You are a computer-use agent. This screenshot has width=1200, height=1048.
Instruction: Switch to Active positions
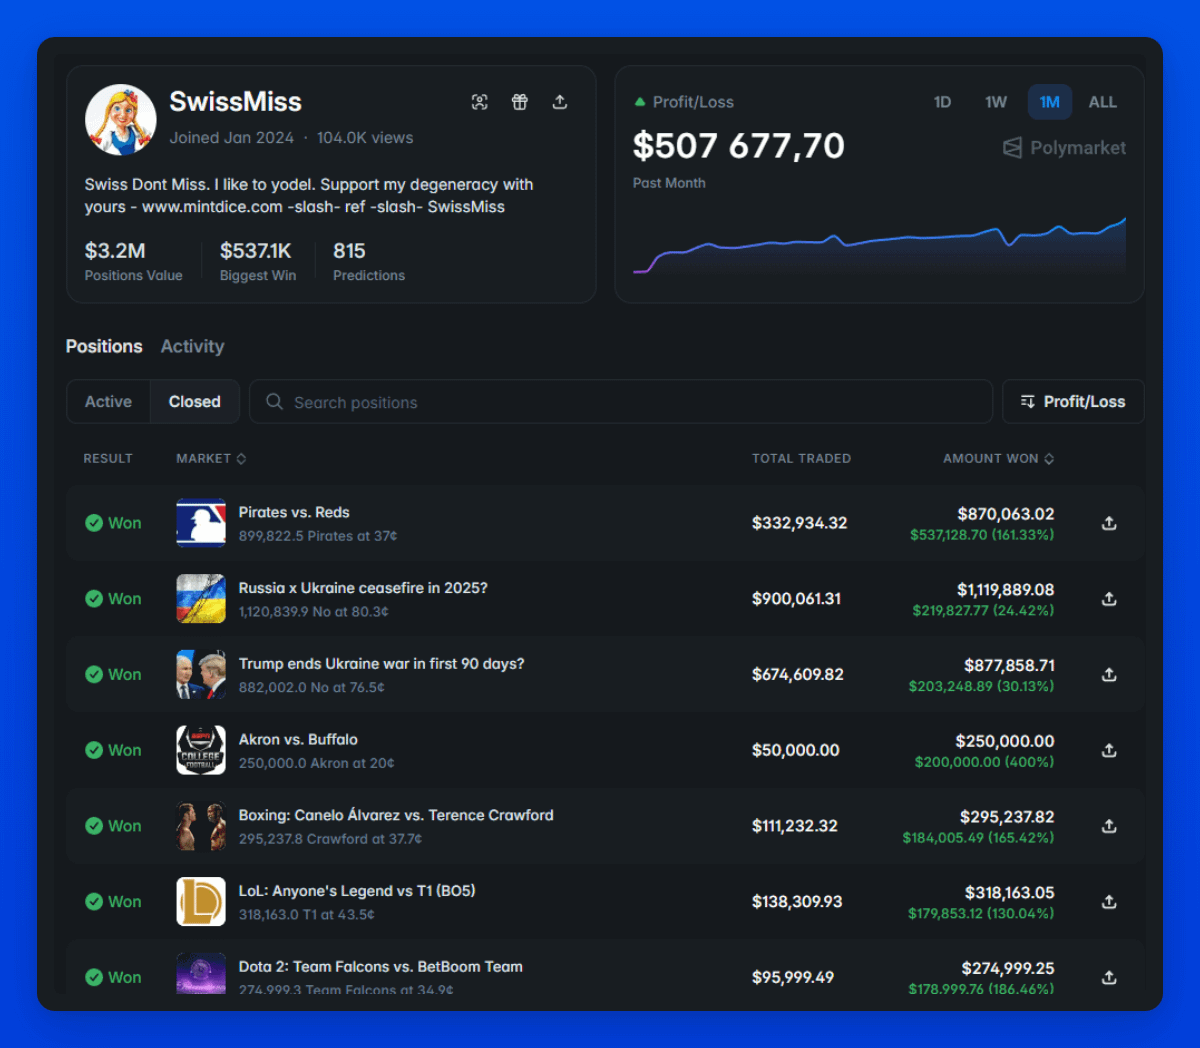coord(108,402)
